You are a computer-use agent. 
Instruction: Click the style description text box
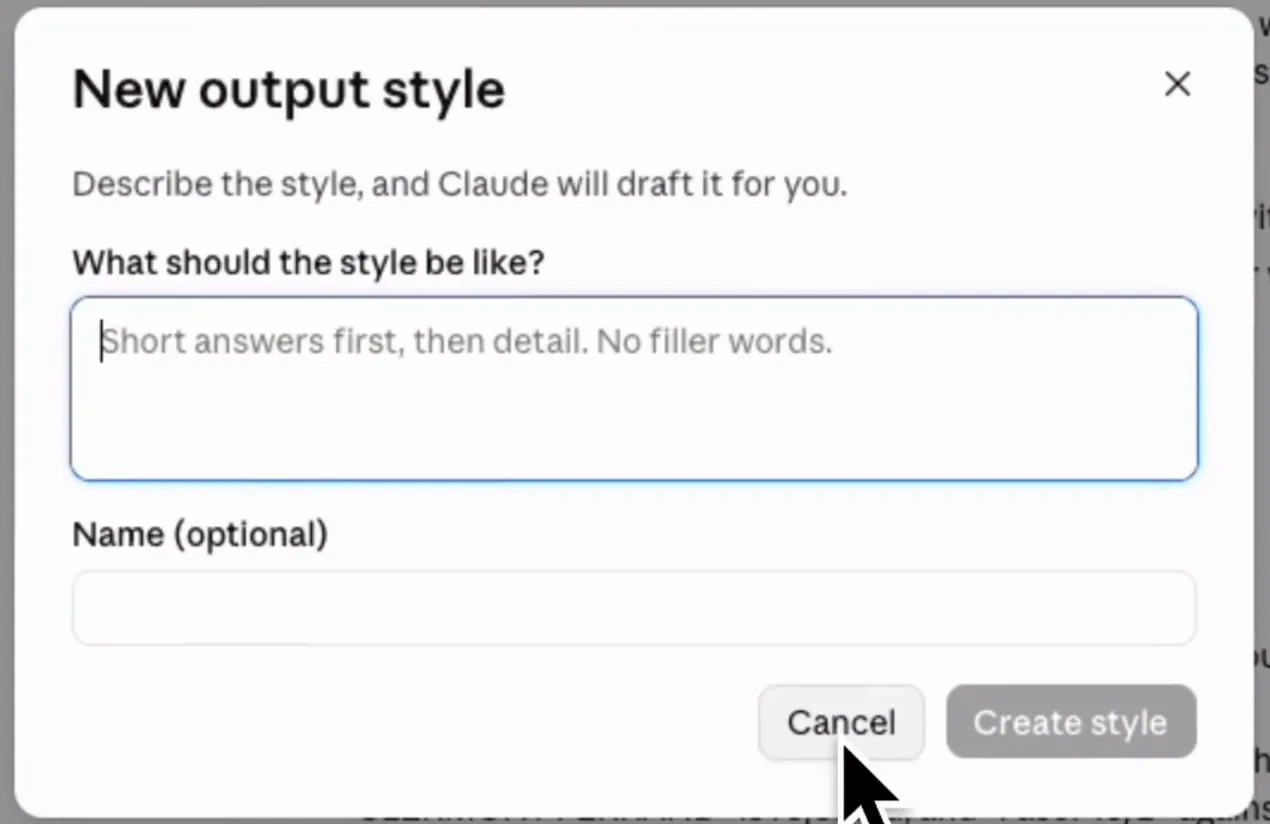click(x=634, y=388)
